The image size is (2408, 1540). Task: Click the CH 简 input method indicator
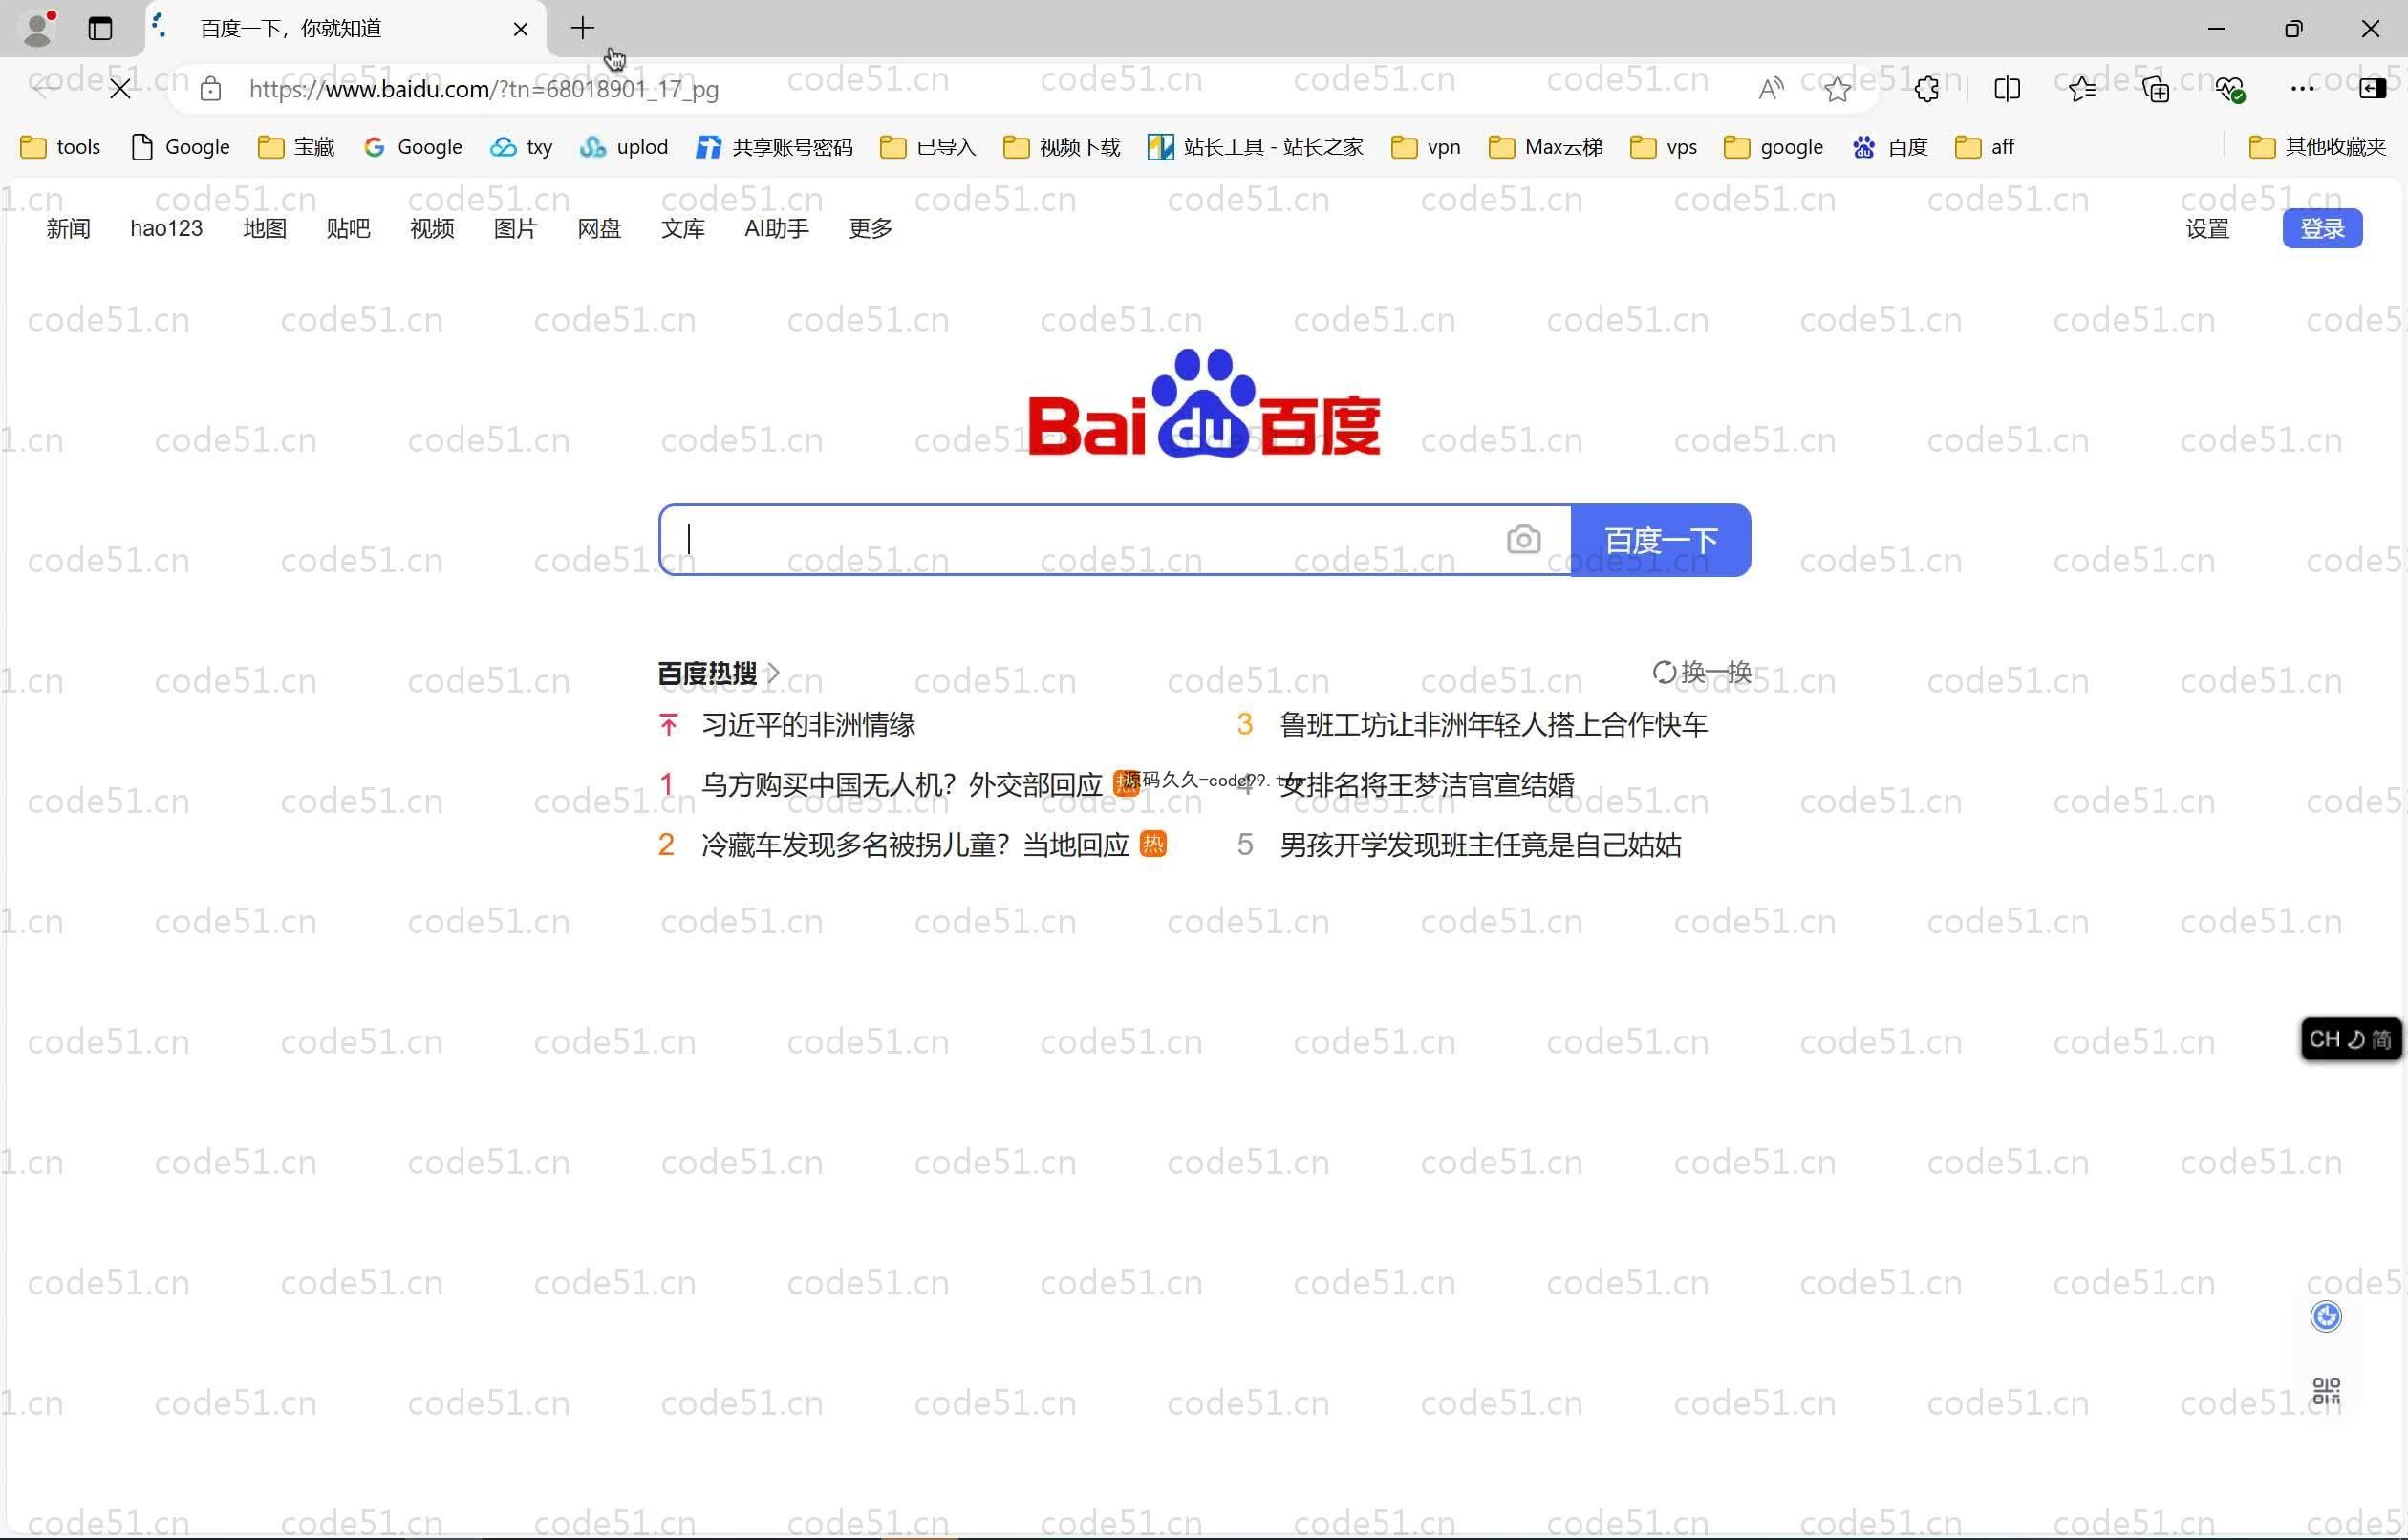[2350, 1039]
